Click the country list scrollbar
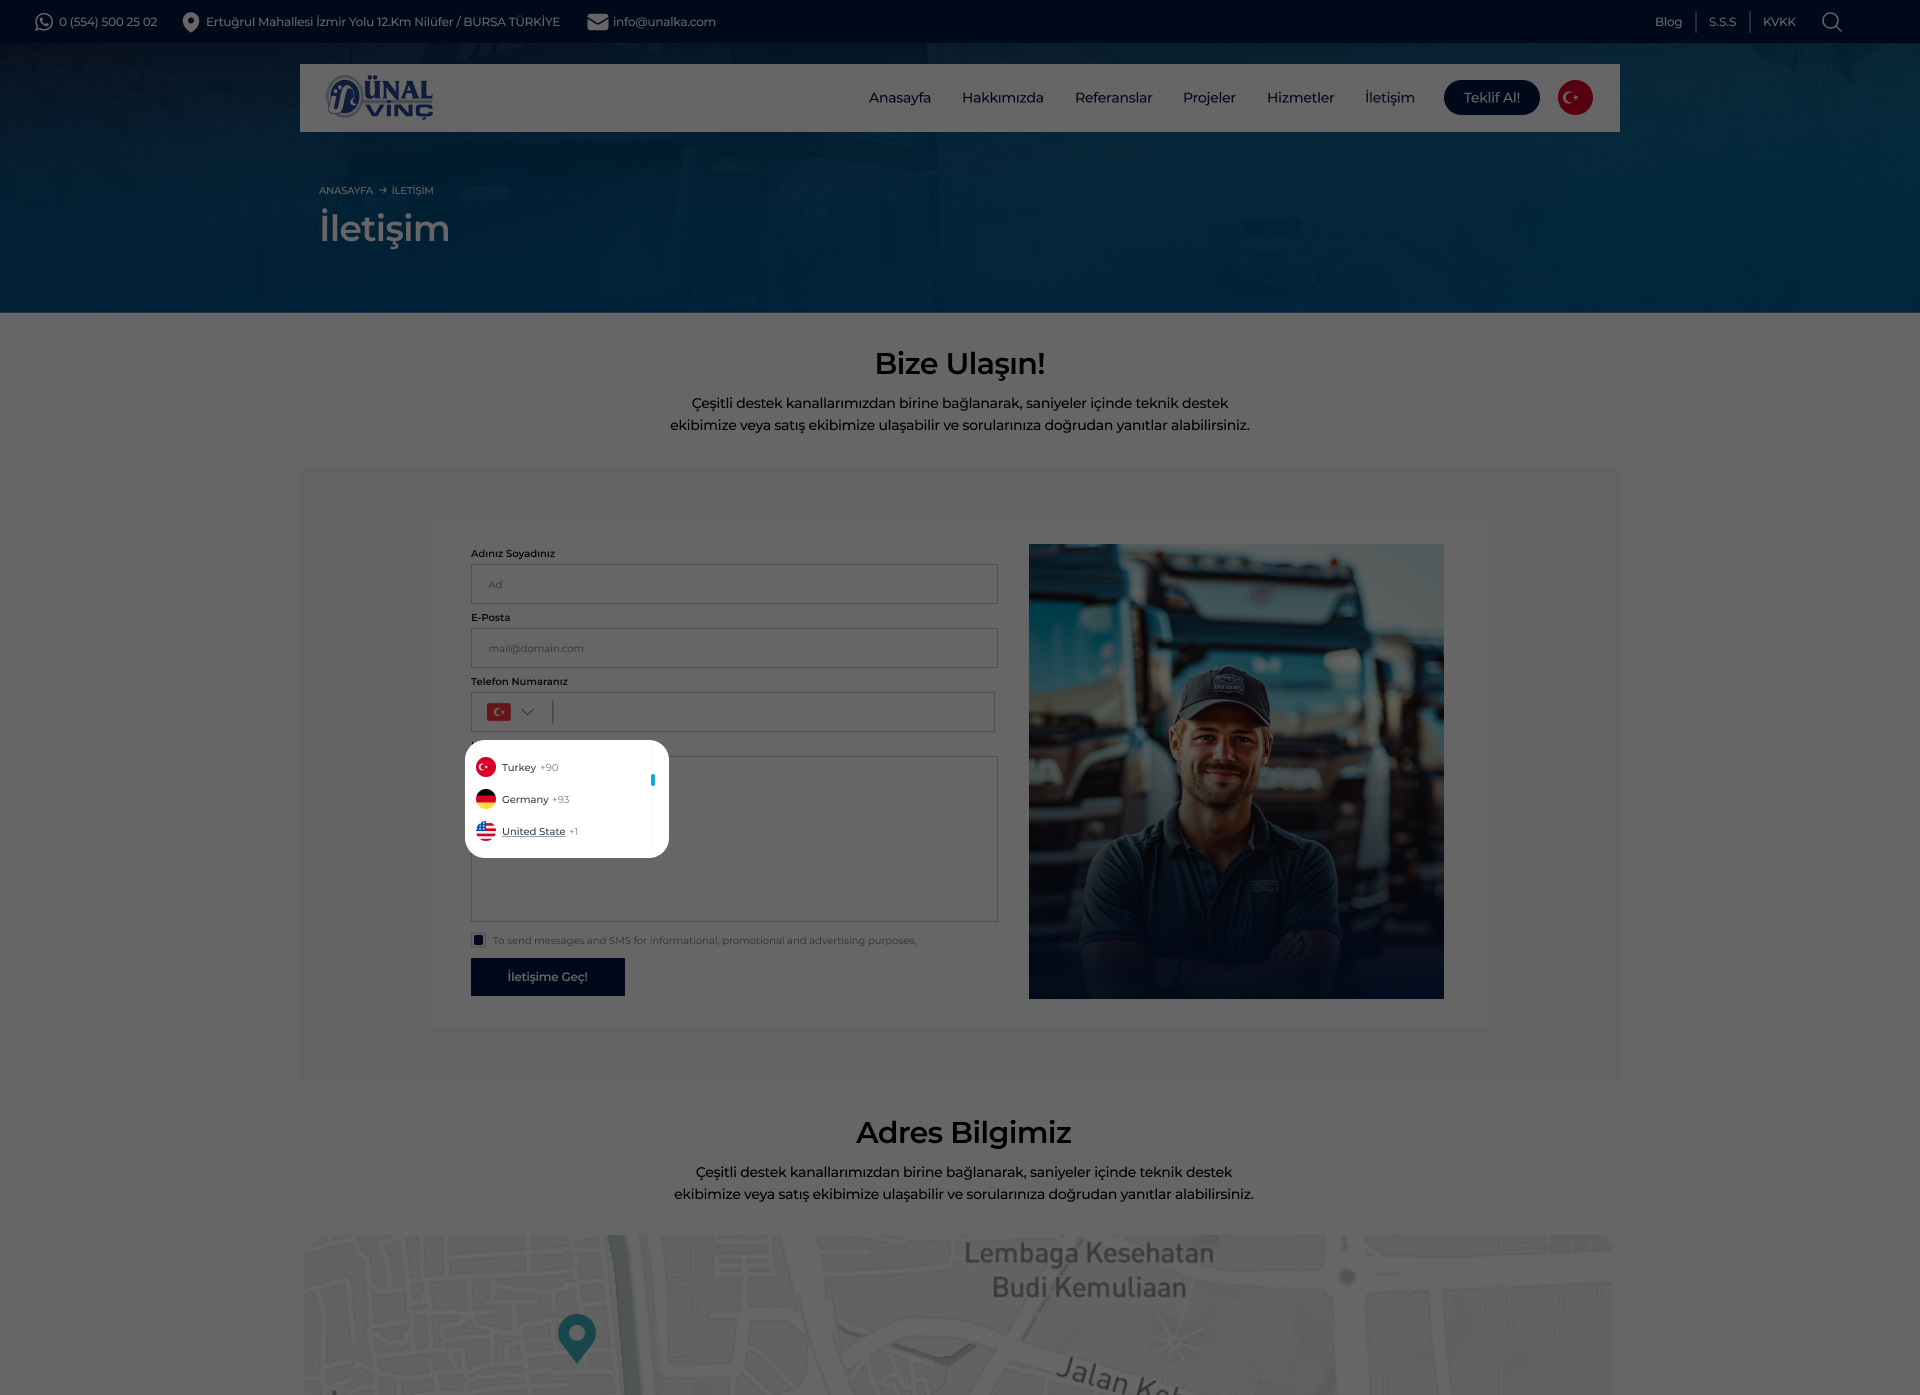This screenshot has height=1395, width=1920. (653, 780)
